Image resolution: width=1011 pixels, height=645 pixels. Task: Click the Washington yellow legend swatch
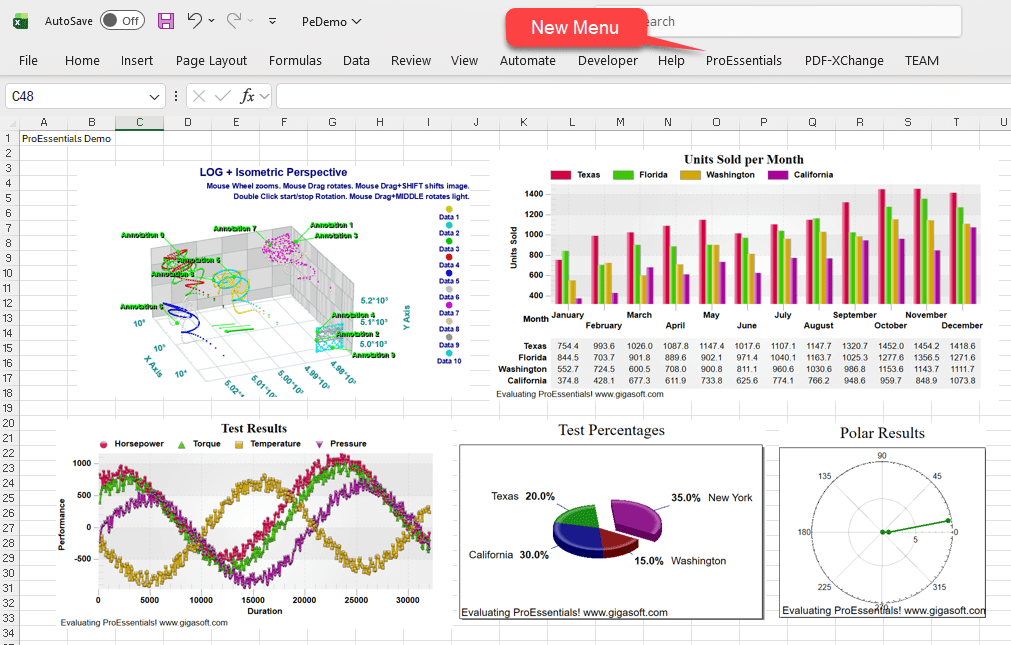pos(690,175)
